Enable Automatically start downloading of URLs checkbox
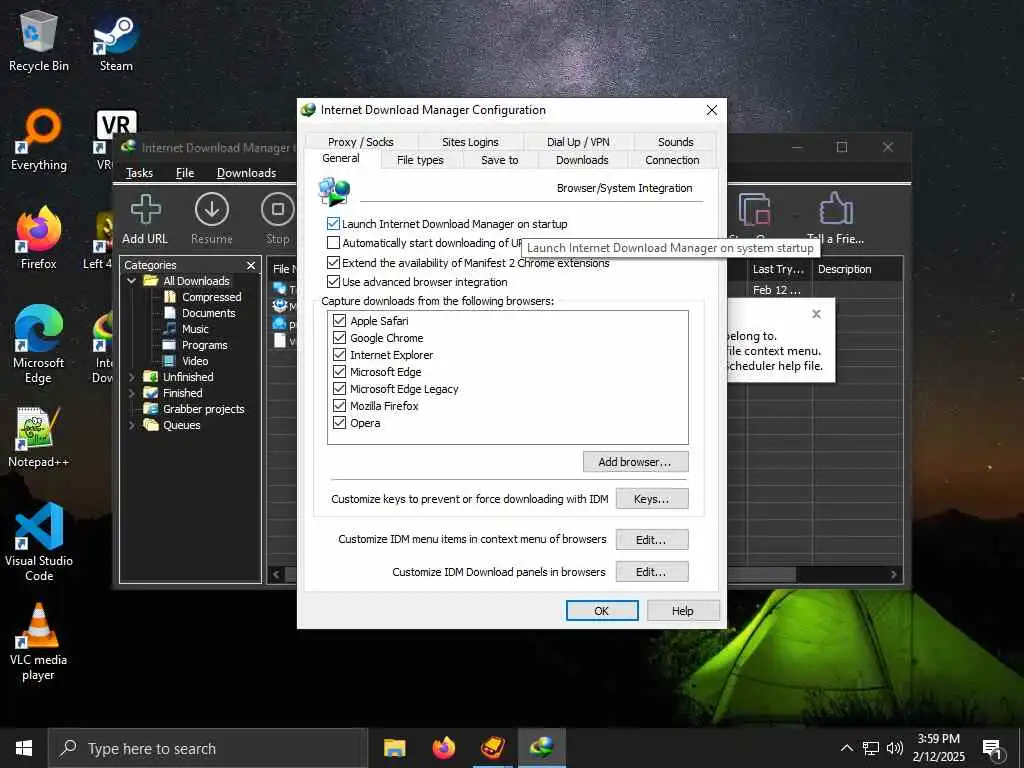The height and width of the screenshot is (768, 1024). [333, 243]
